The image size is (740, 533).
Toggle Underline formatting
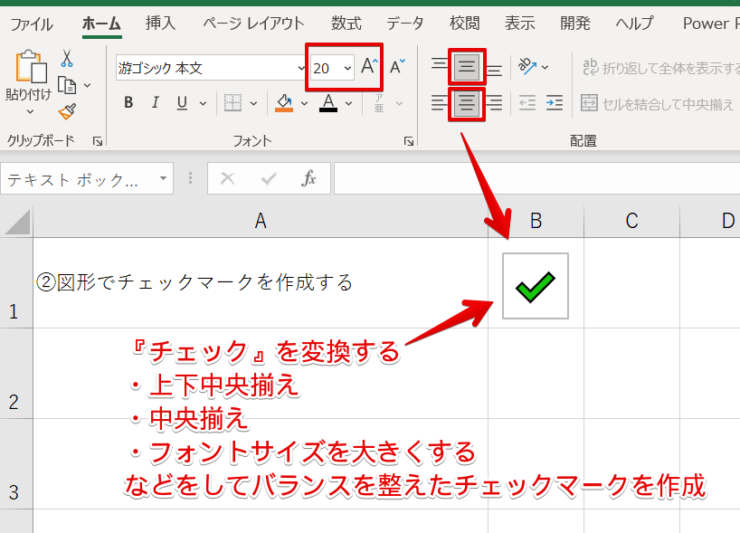tap(182, 103)
